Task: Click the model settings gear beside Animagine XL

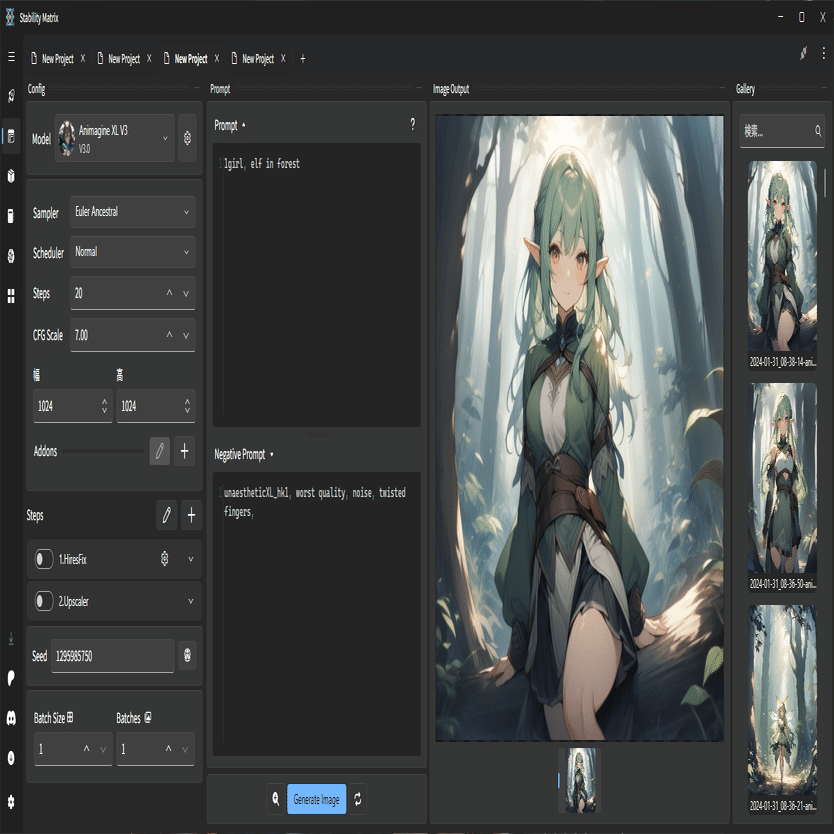Action: 186,139
